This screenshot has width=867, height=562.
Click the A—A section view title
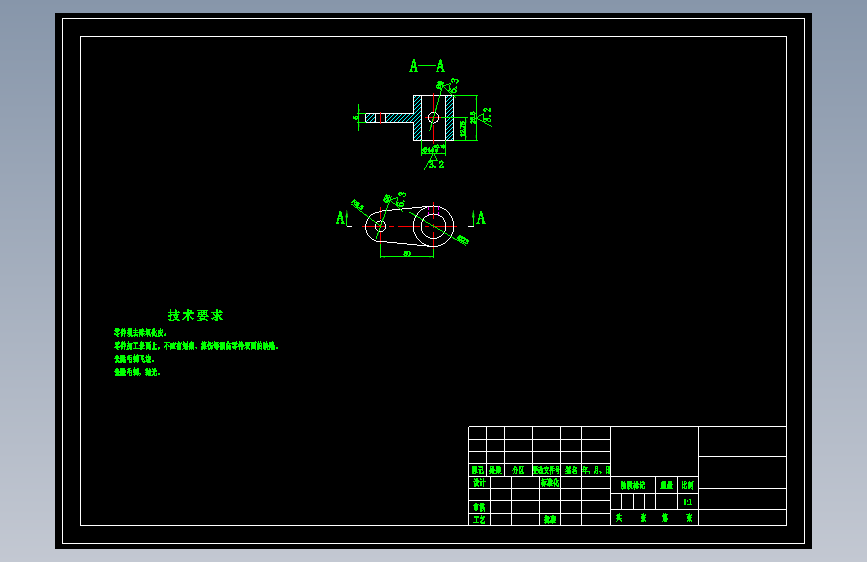tap(427, 66)
